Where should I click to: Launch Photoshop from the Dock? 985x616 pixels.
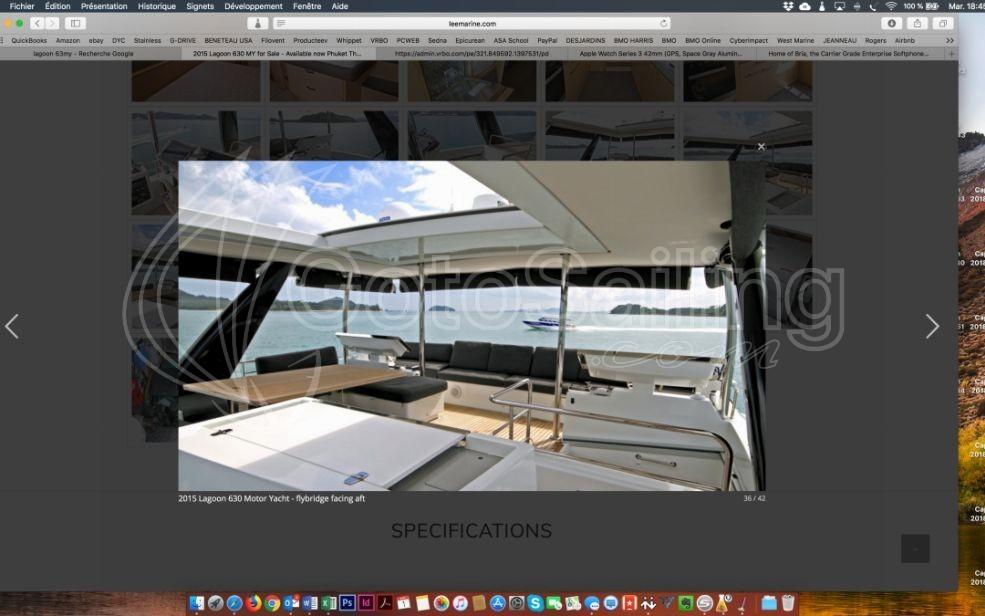tap(347, 603)
